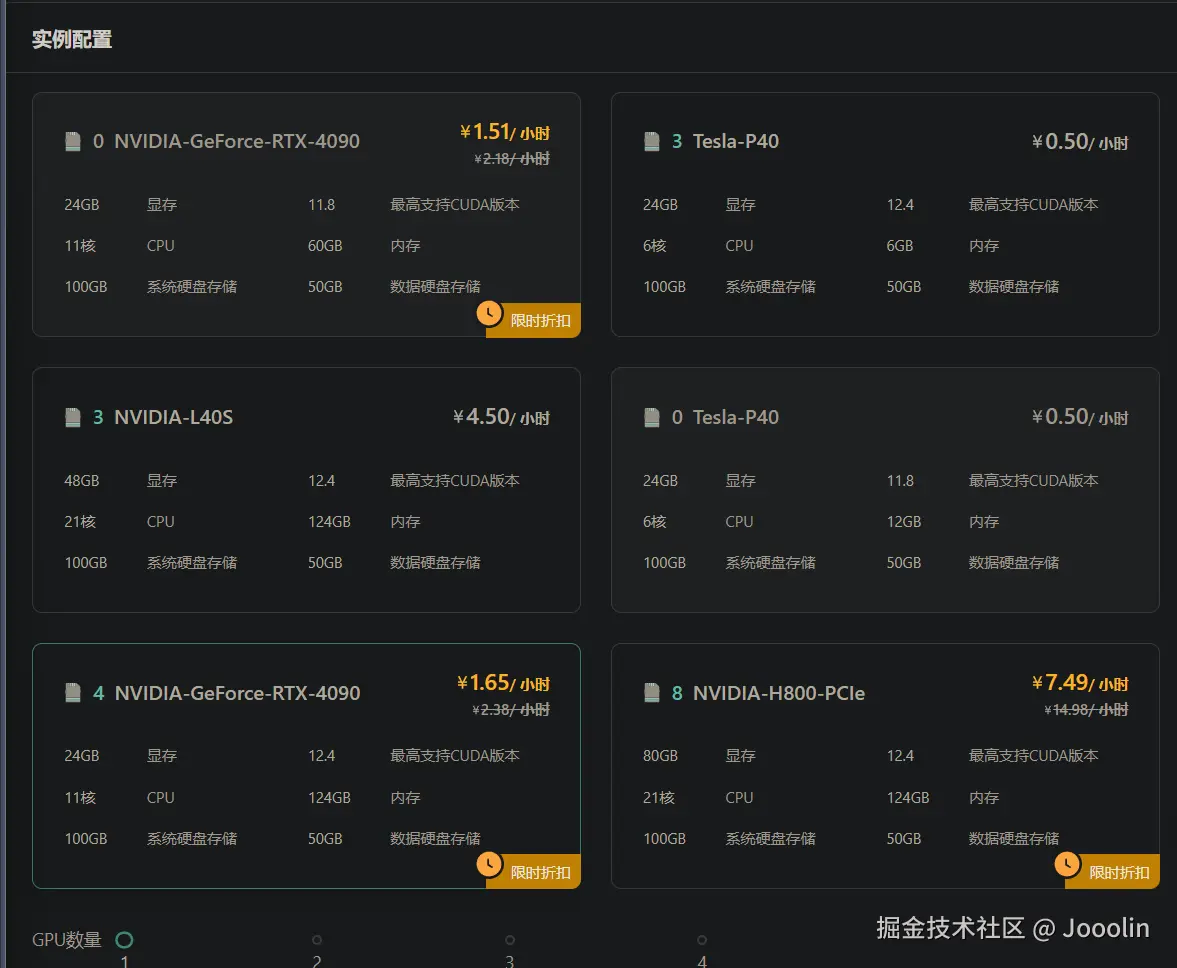The height and width of the screenshot is (968, 1177).
Task: Set GPU count to 2
Action: coord(317,939)
